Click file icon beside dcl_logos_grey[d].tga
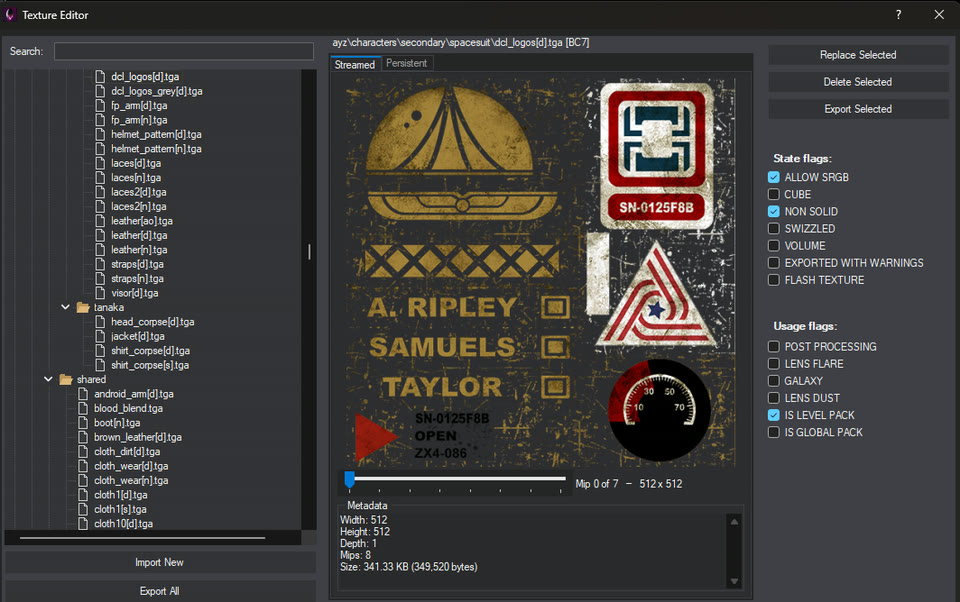Image resolution: width=960 pixels, height=602 pixels. (x=100, y=91)
